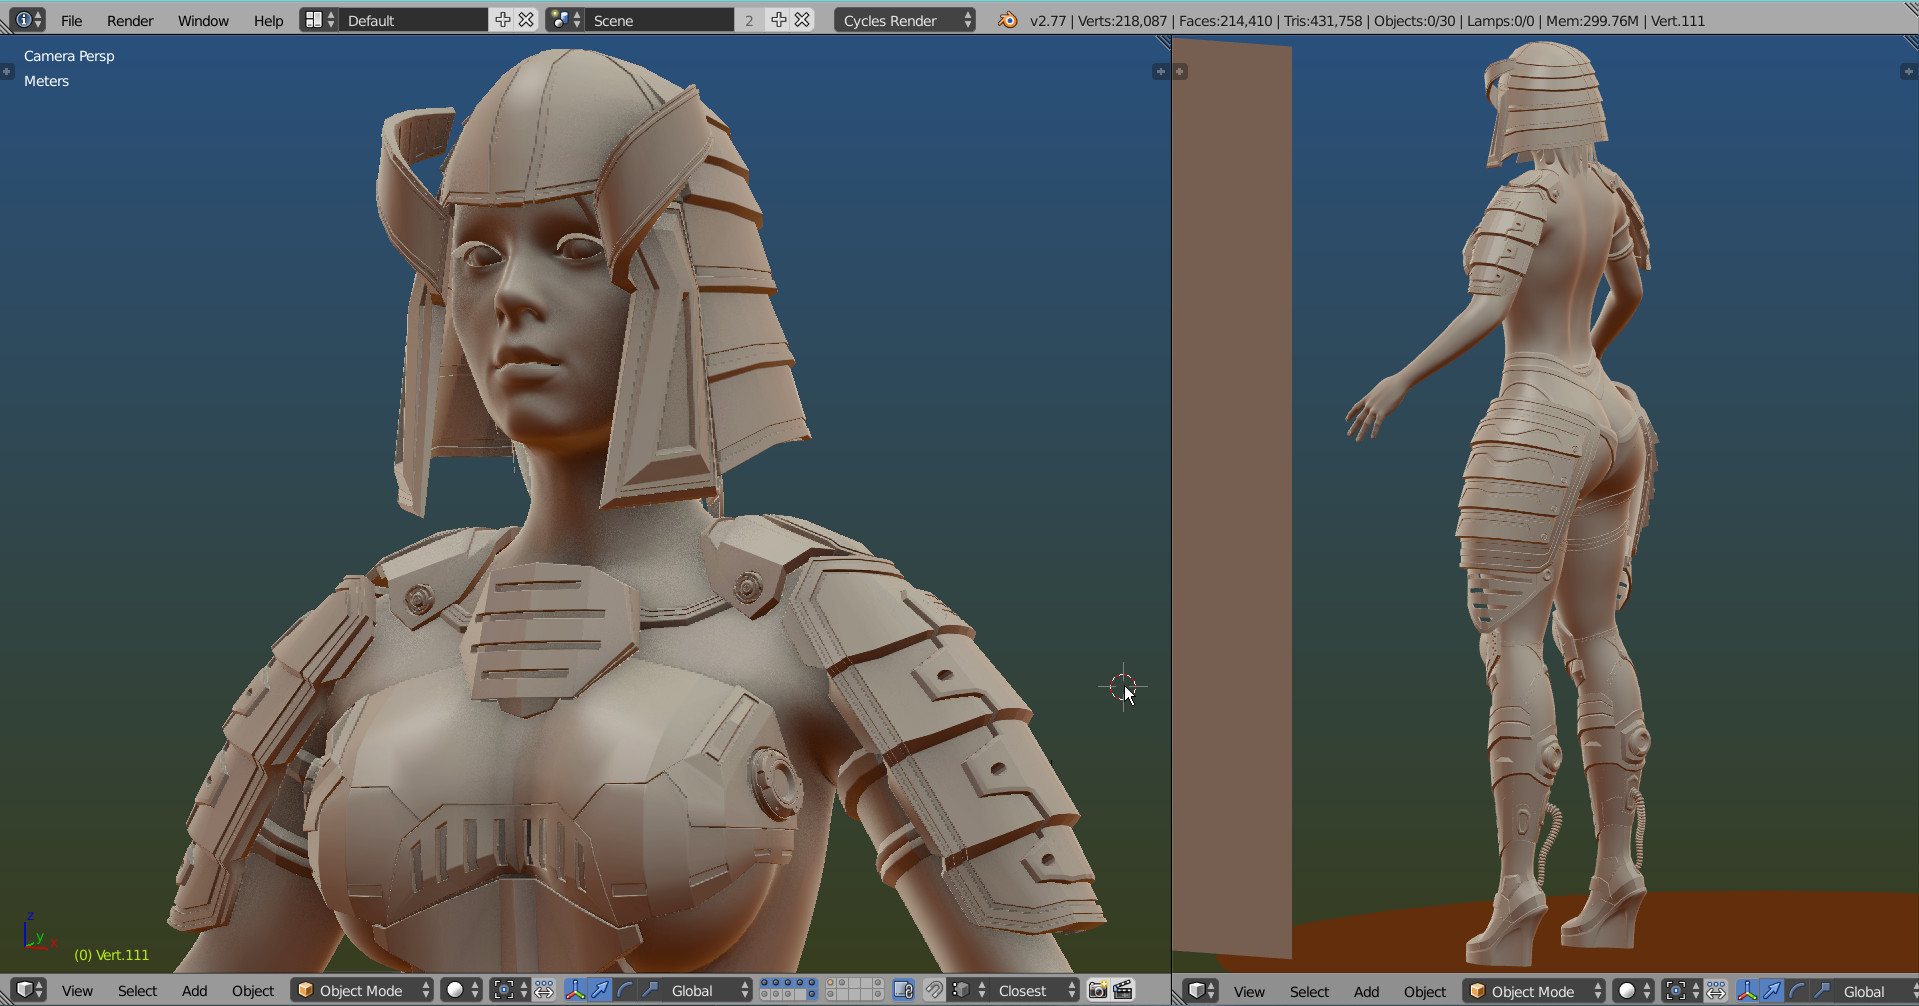Open Add menu in left viewport
The height and width of the screenshot is (1006, 1919).
(x=194, y=991)
